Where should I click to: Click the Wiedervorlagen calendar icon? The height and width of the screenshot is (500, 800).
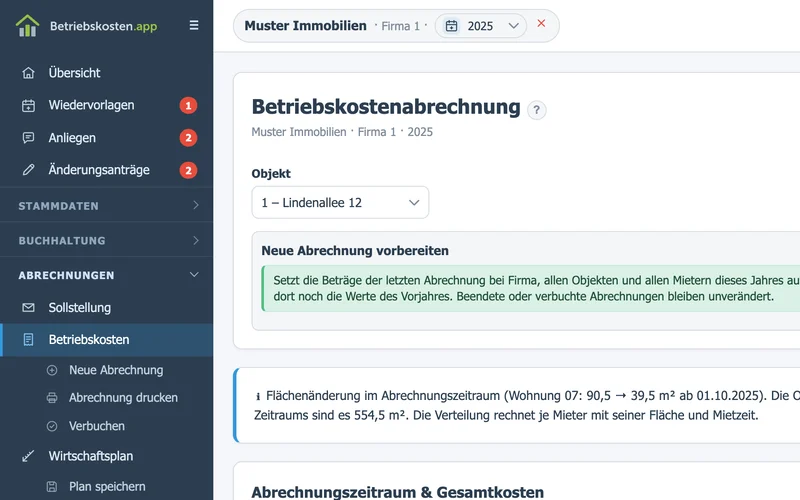[x=29, y=106]
